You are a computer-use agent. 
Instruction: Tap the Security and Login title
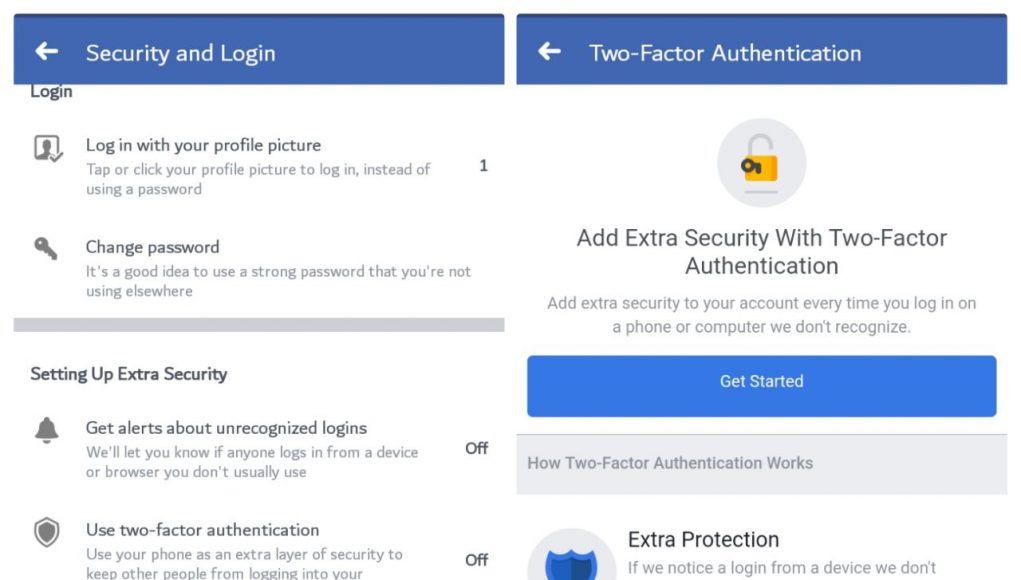180,53
